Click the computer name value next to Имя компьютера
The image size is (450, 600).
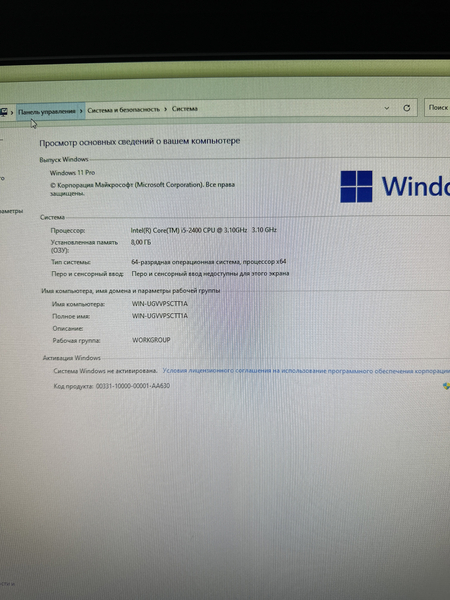coord(160,304)
